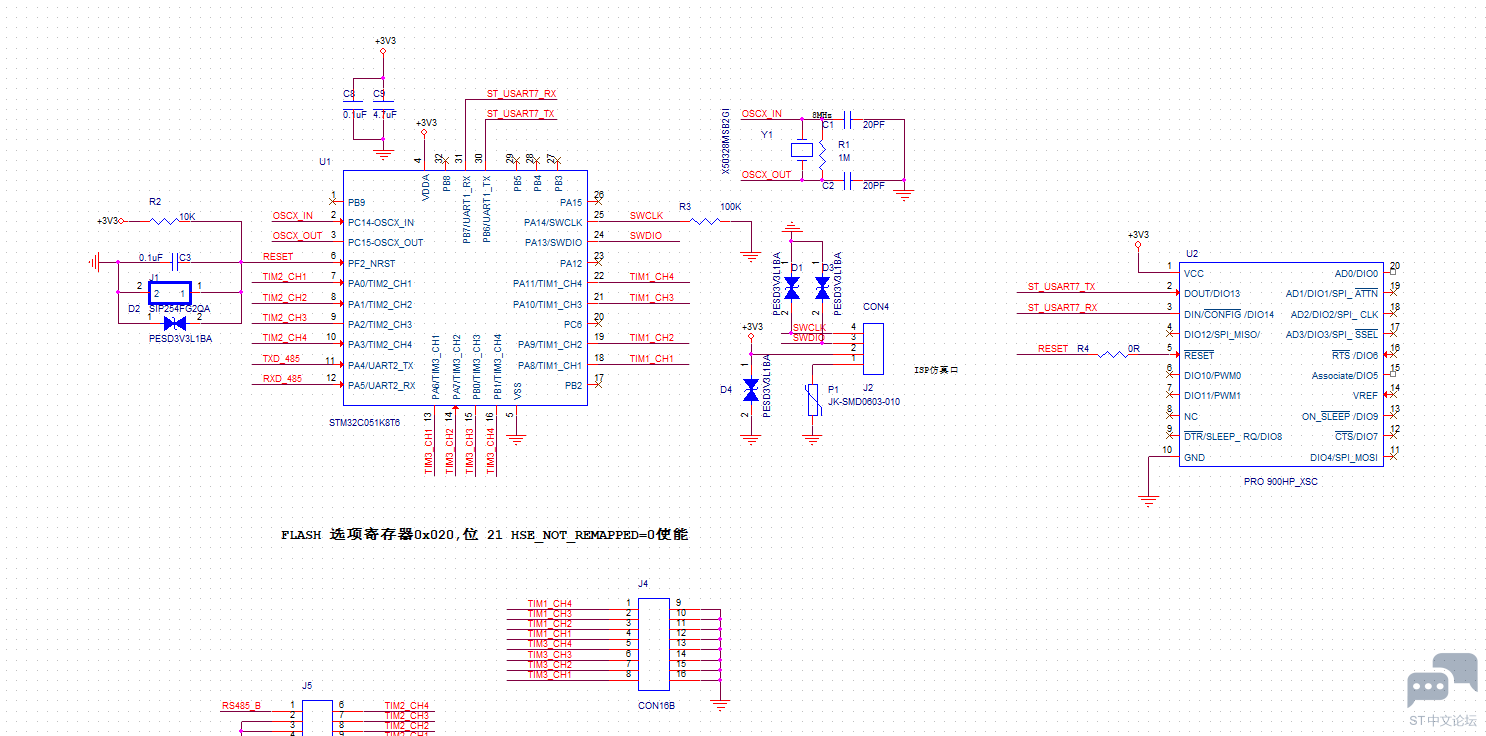Select the highlighted J1 header symbol
The image size is (1486, 736).
point(170,292)
